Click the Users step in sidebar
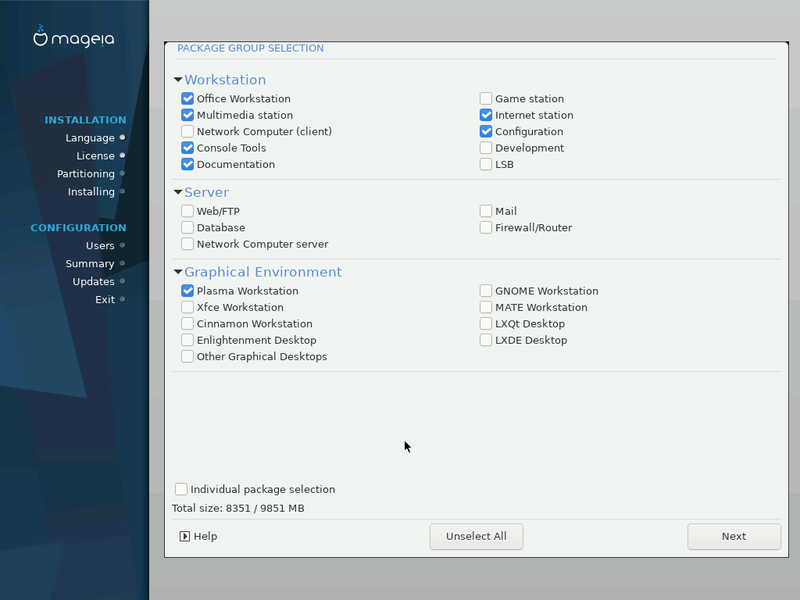800x600 pixels. tap(100, 245)
